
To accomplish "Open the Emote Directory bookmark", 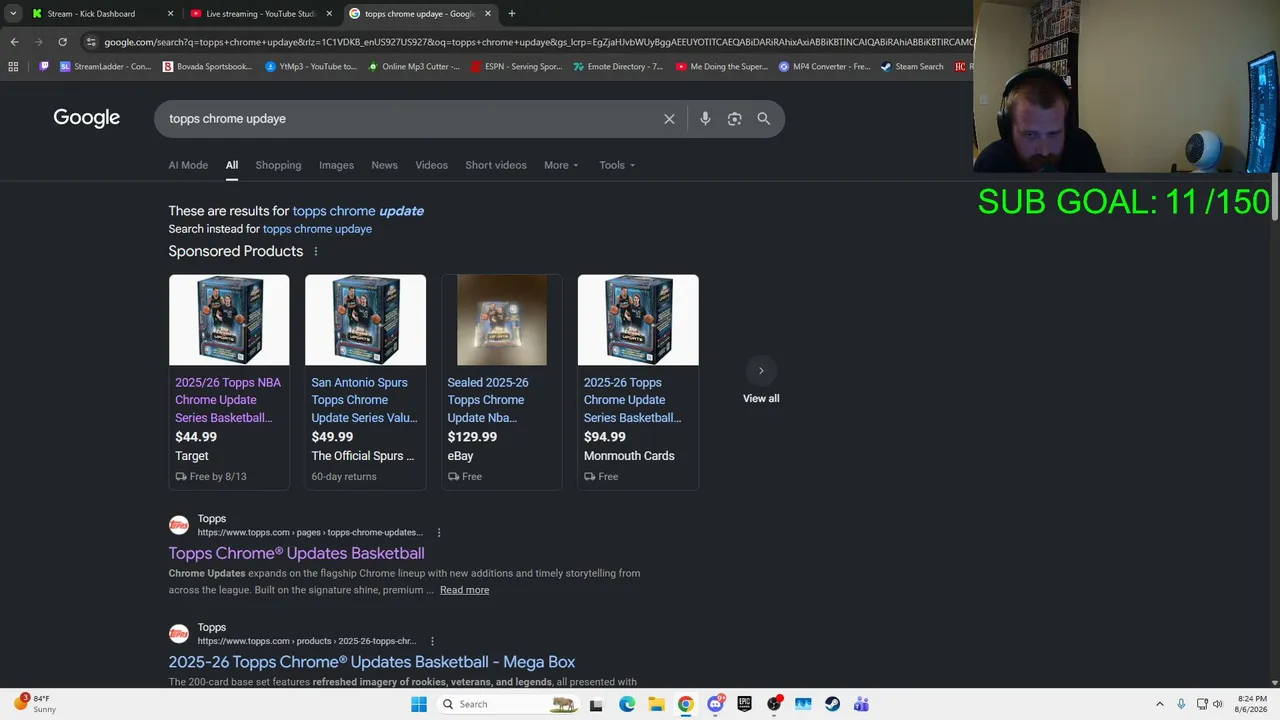I will (x=618, y=67).
